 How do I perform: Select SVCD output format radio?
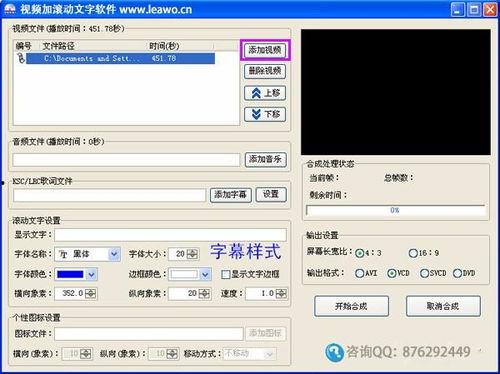[x=424, y=273]
